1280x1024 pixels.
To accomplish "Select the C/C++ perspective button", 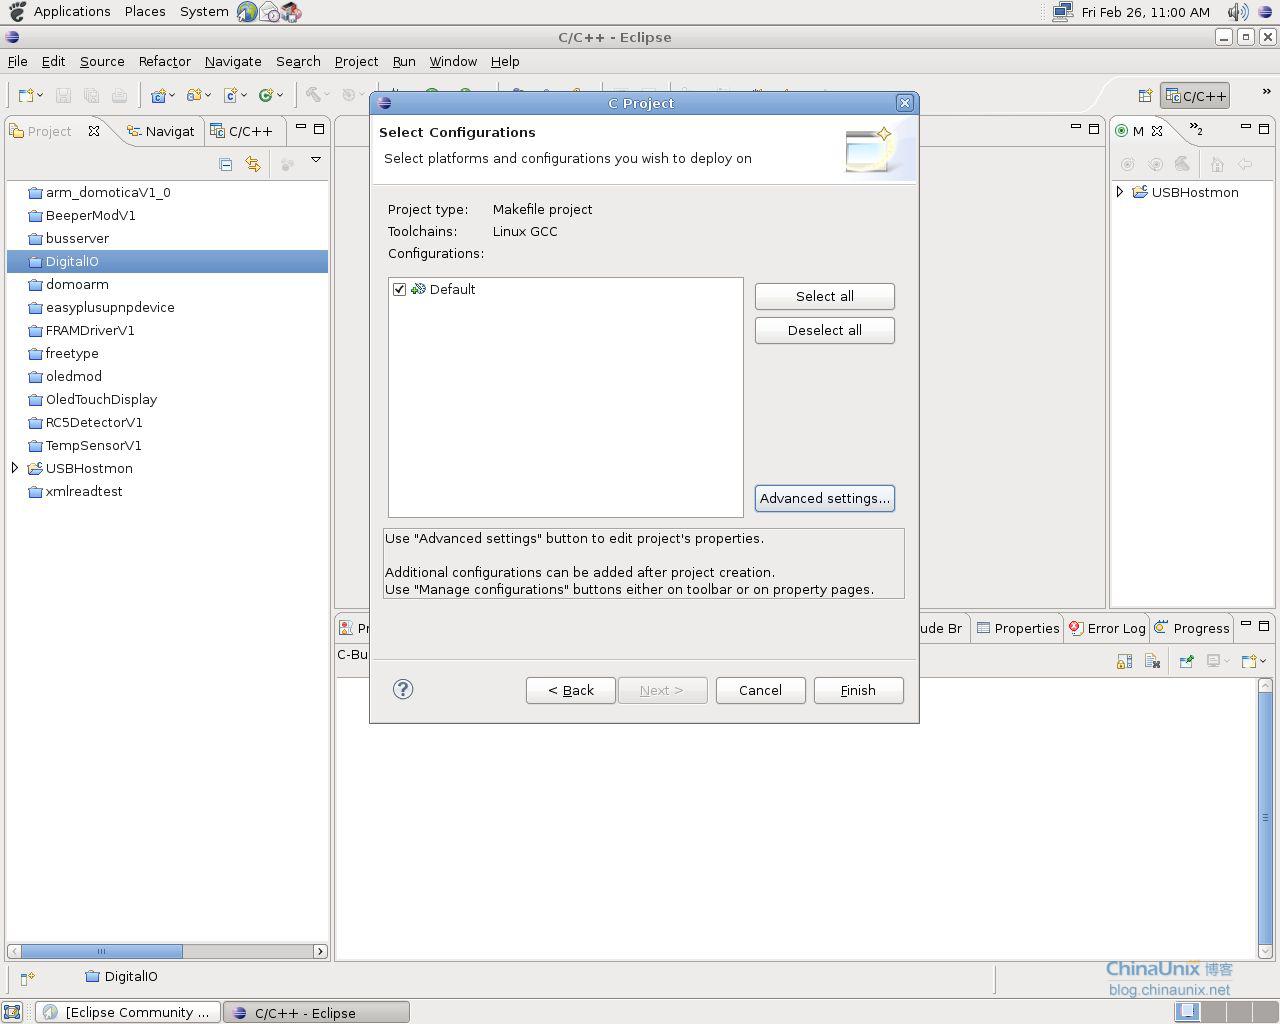I will [x=1195, y=96].
